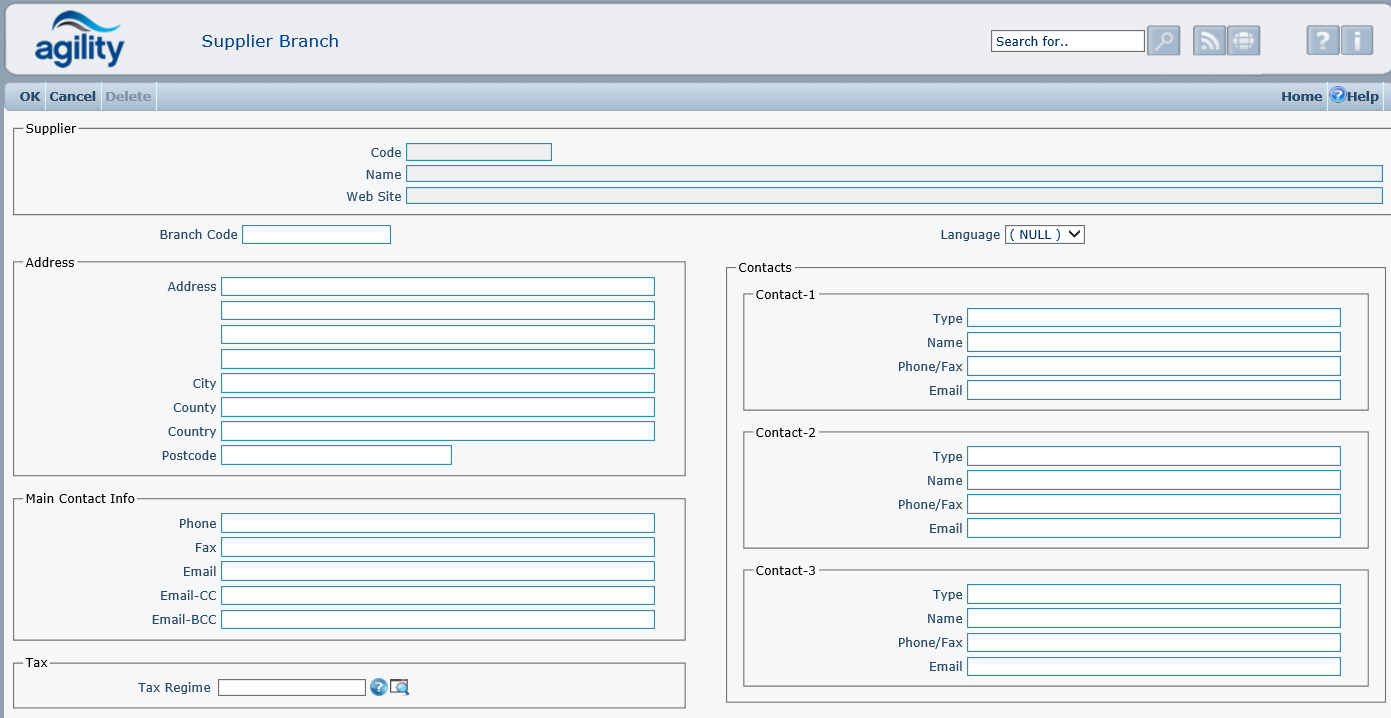Expand the Language dropdown

tap(1044, 234)
